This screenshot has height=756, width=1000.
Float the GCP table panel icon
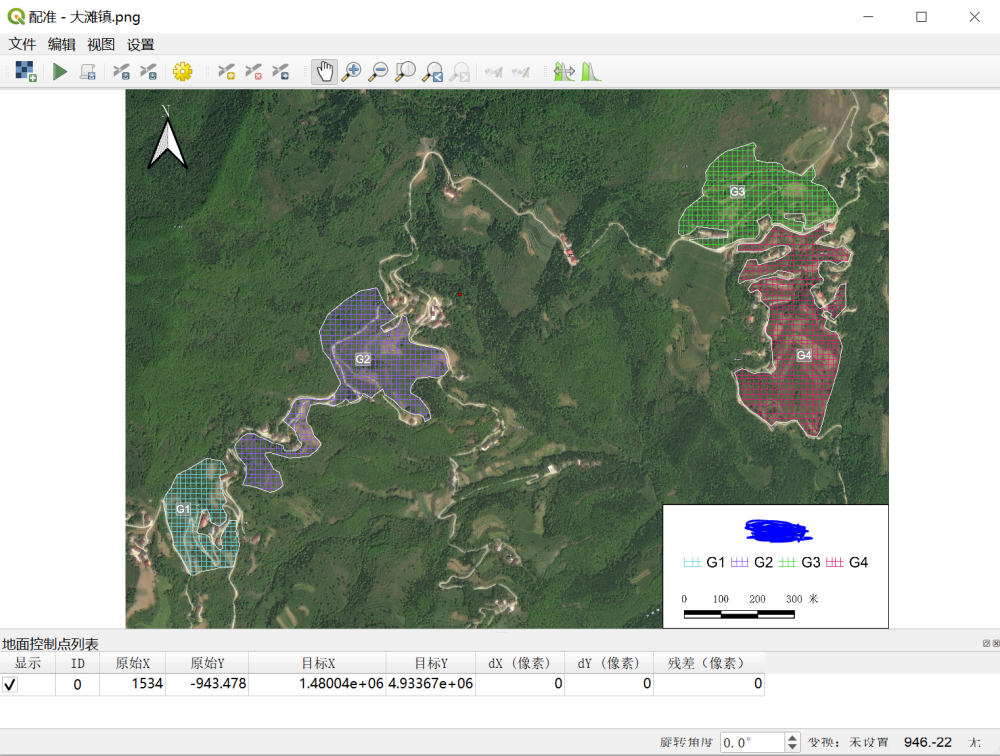(x=986, y=643)
